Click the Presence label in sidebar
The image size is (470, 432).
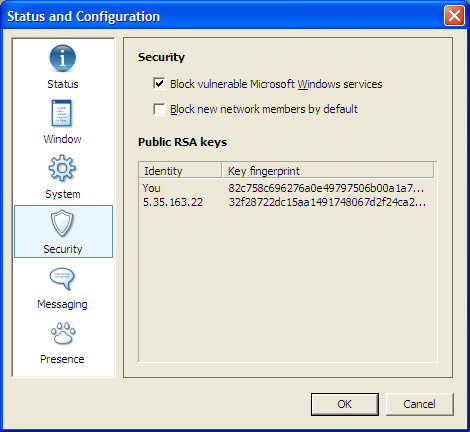point(62,359)
